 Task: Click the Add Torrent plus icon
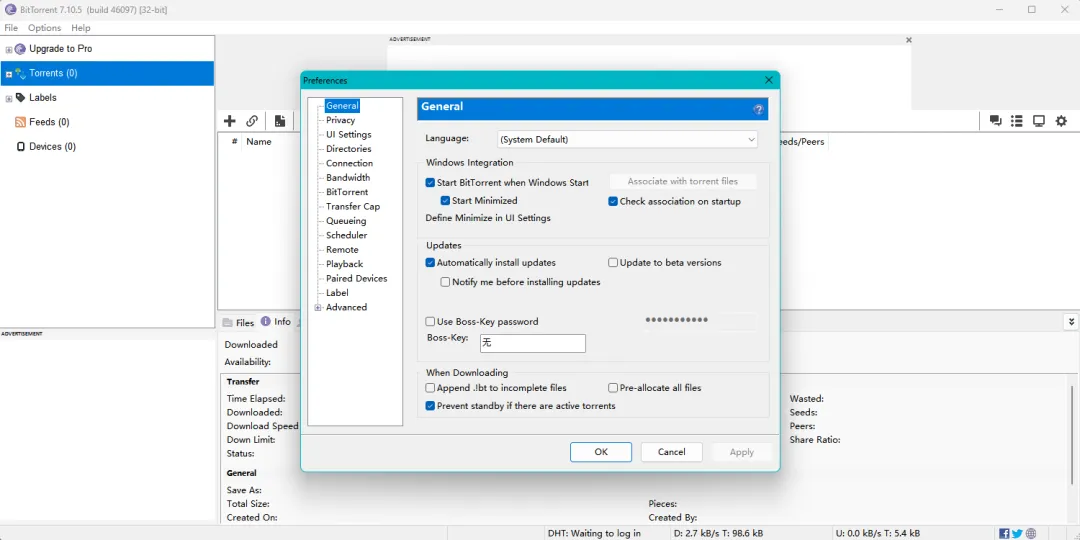coord(229,121)
